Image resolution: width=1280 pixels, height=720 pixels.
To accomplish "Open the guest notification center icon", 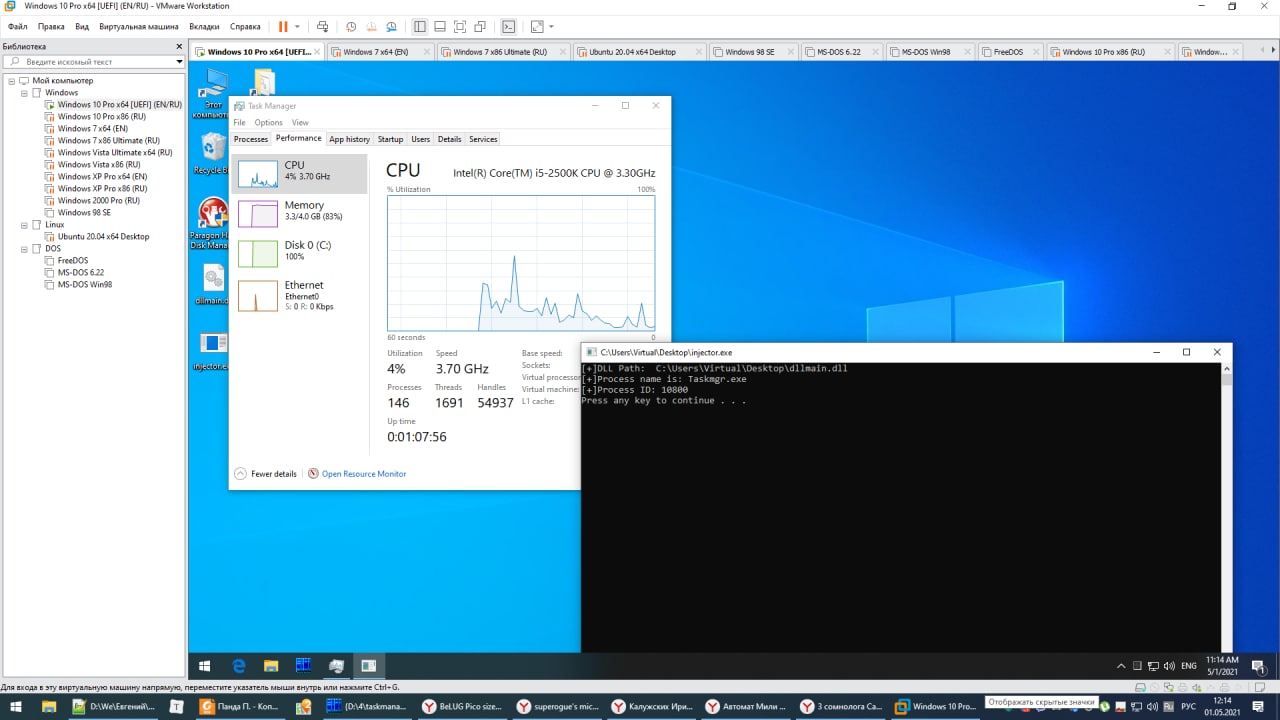I will tap(1259, 665).
